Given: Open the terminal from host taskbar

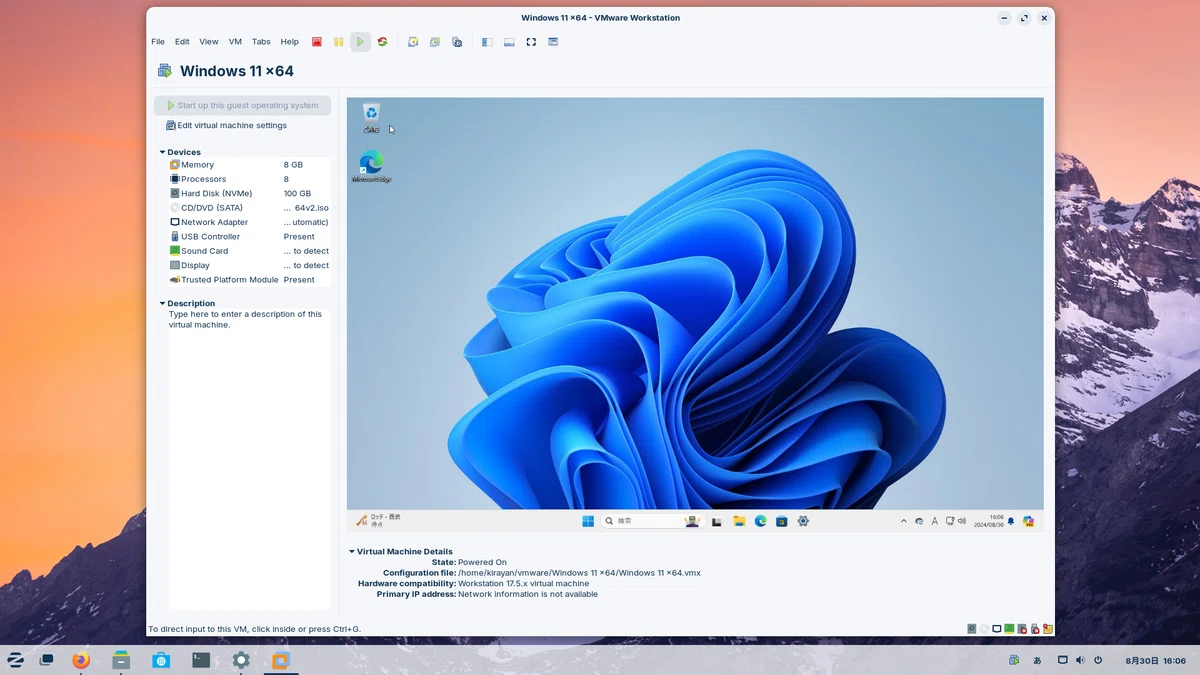Looking at the screenshot, I should click(201, 660).
